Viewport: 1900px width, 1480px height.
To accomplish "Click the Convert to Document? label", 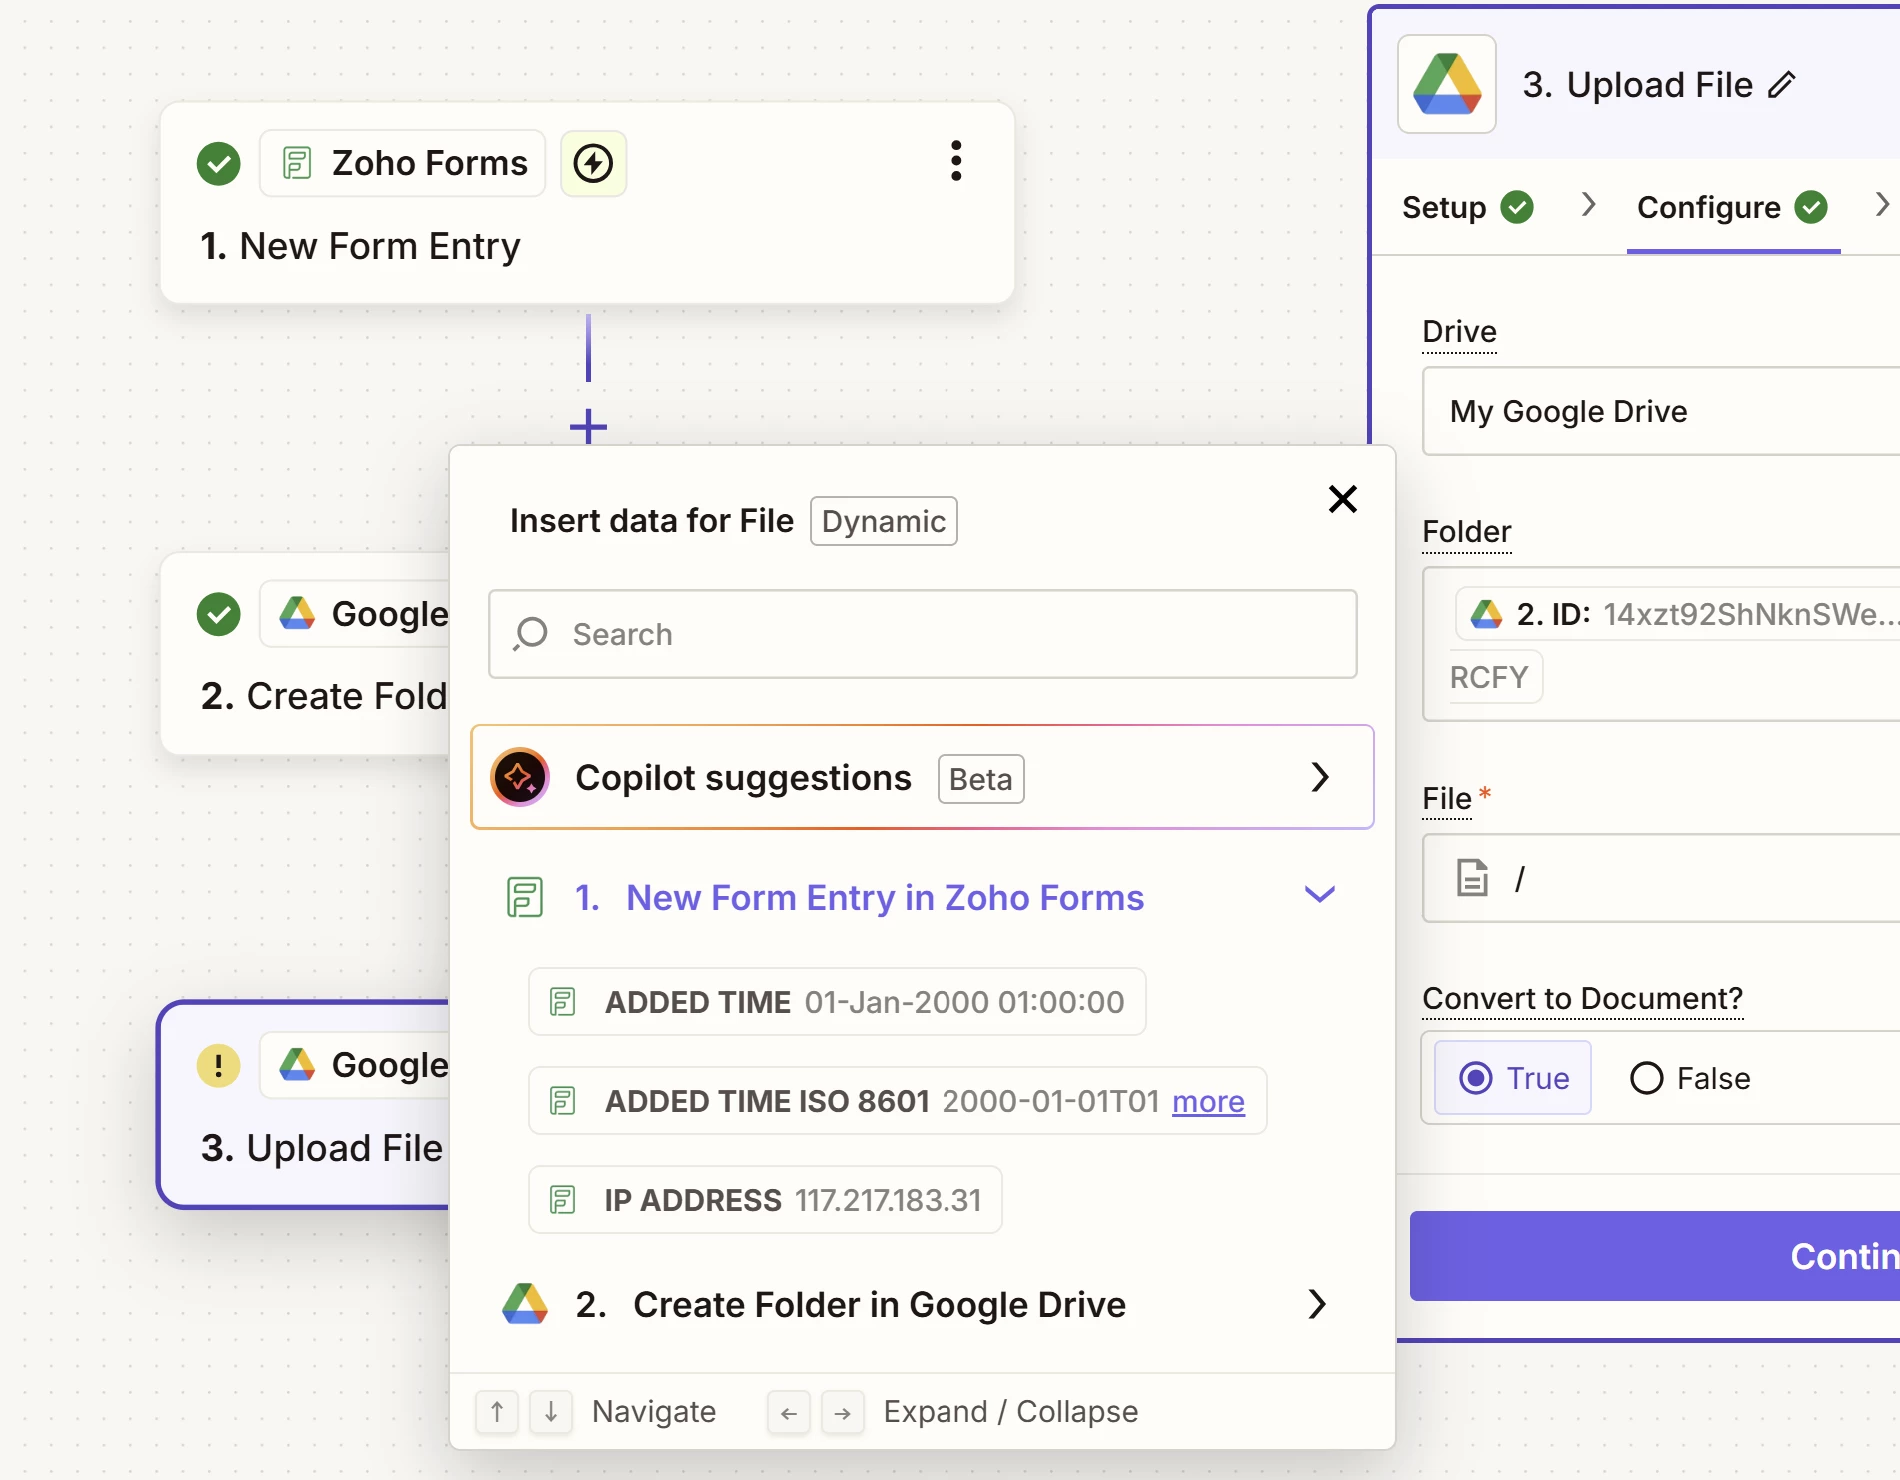I will (1582, 998).
